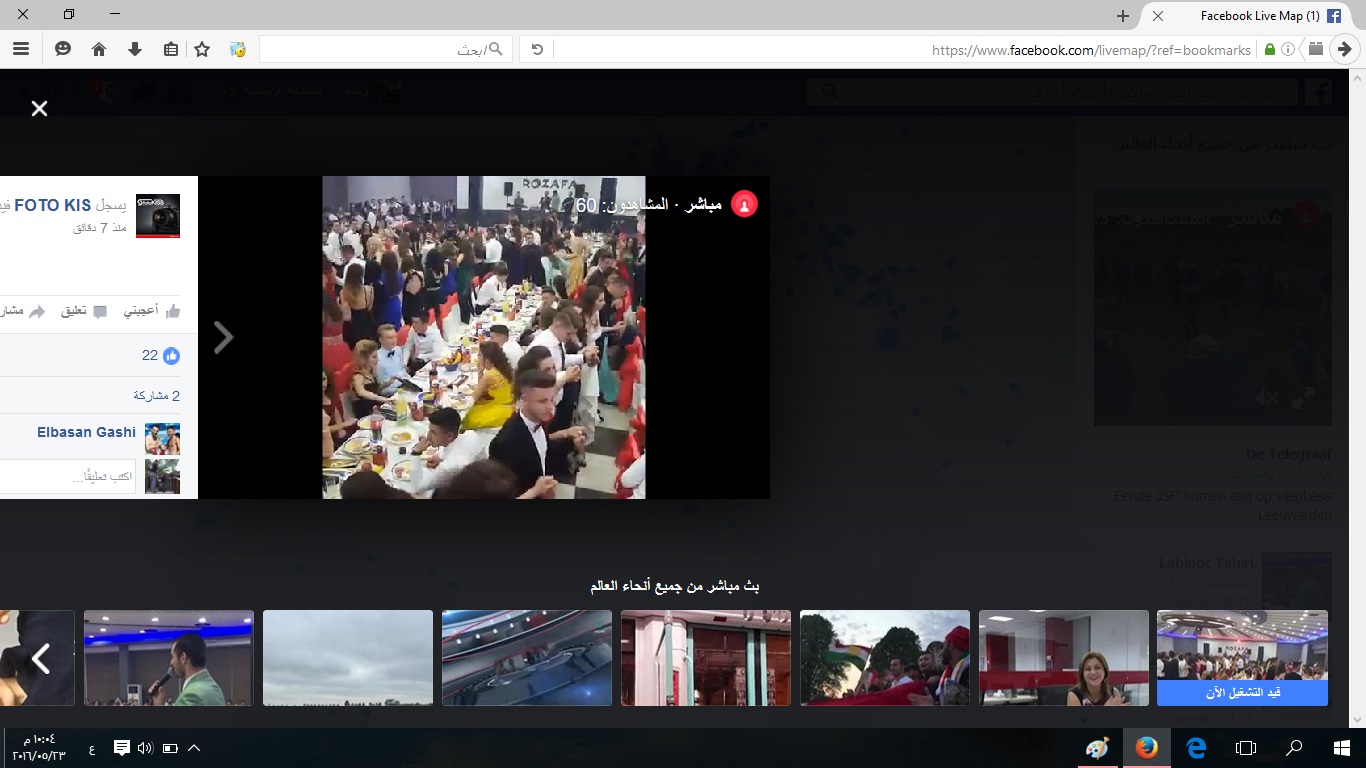Image resolution: width=1366 pixels, height=768 pixels.
Task: Click the live video player of the banquet
Action: tap(484, 337)
